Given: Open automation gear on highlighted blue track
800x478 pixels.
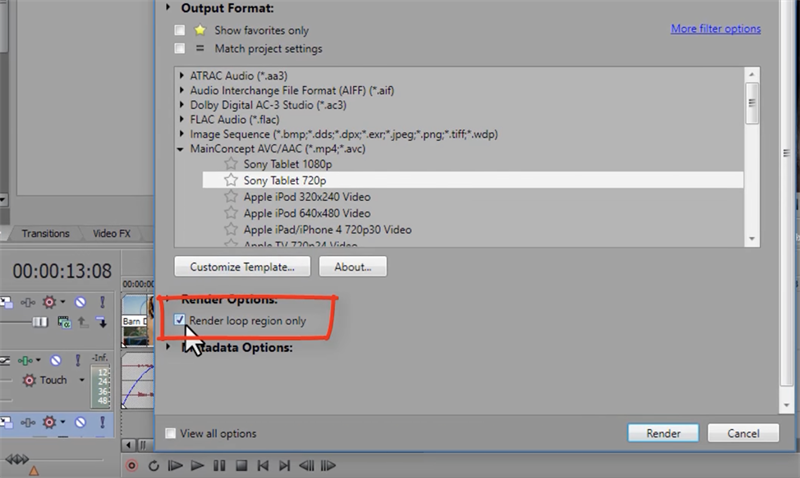Looking at the screenshot, I should [49, 422].
